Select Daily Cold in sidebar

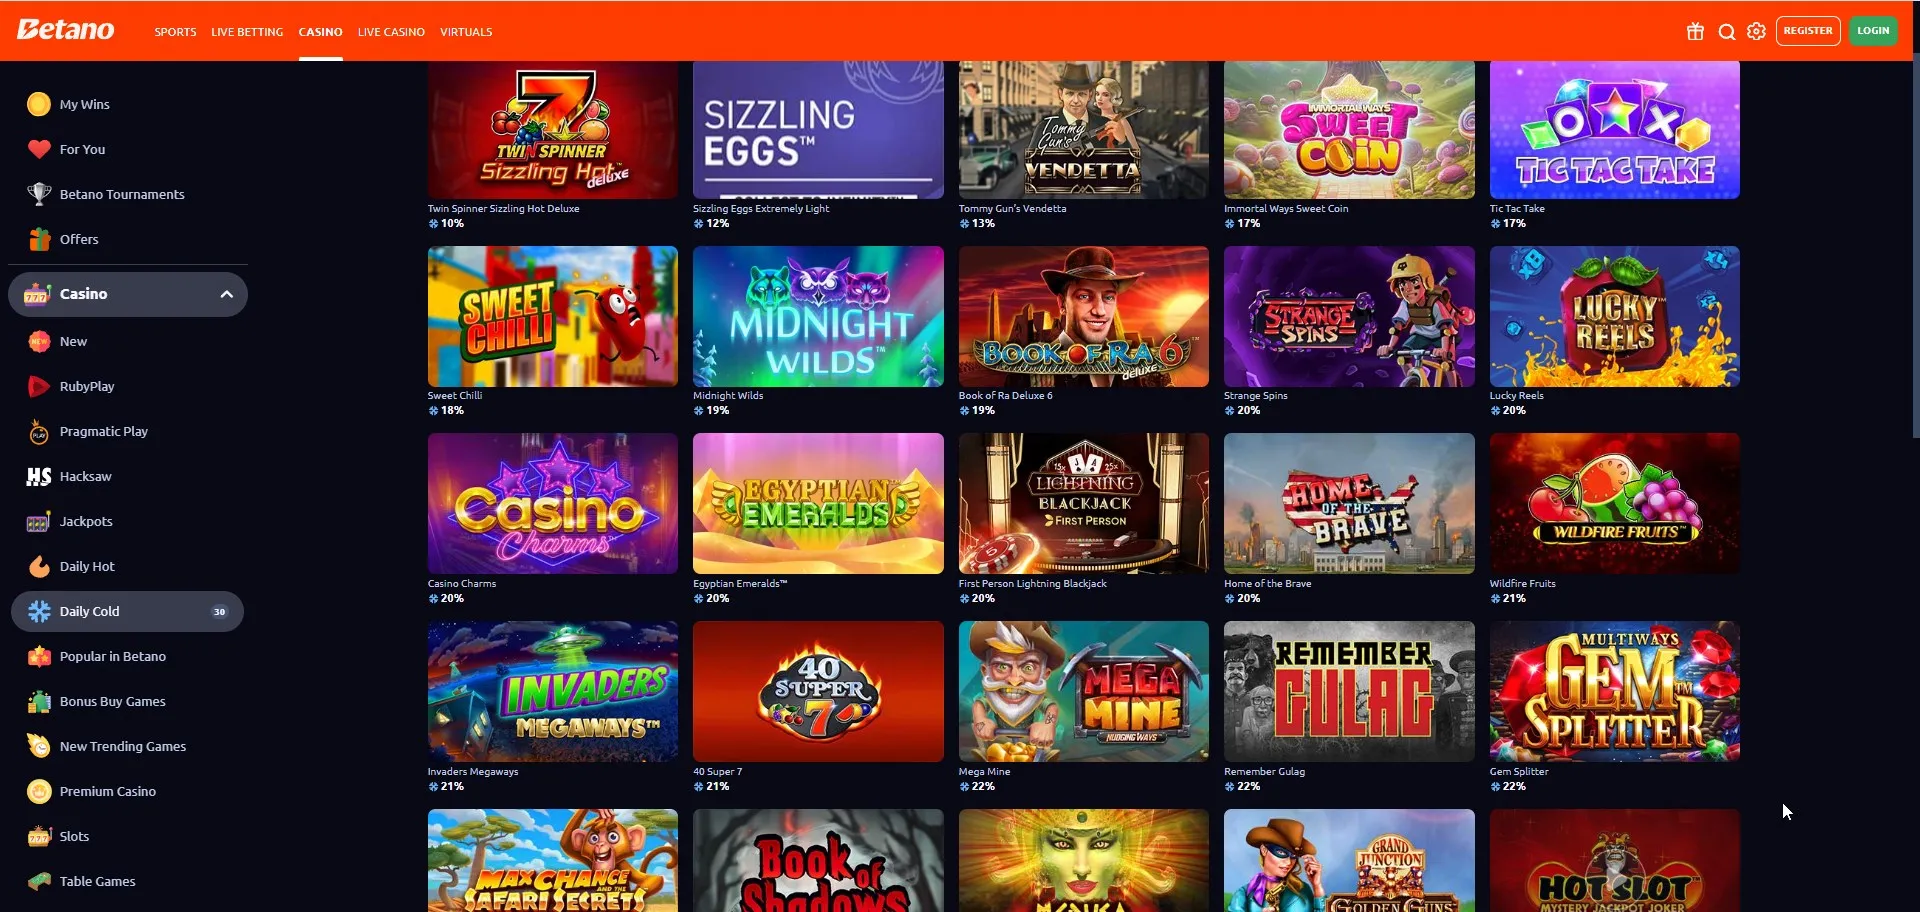127,611
